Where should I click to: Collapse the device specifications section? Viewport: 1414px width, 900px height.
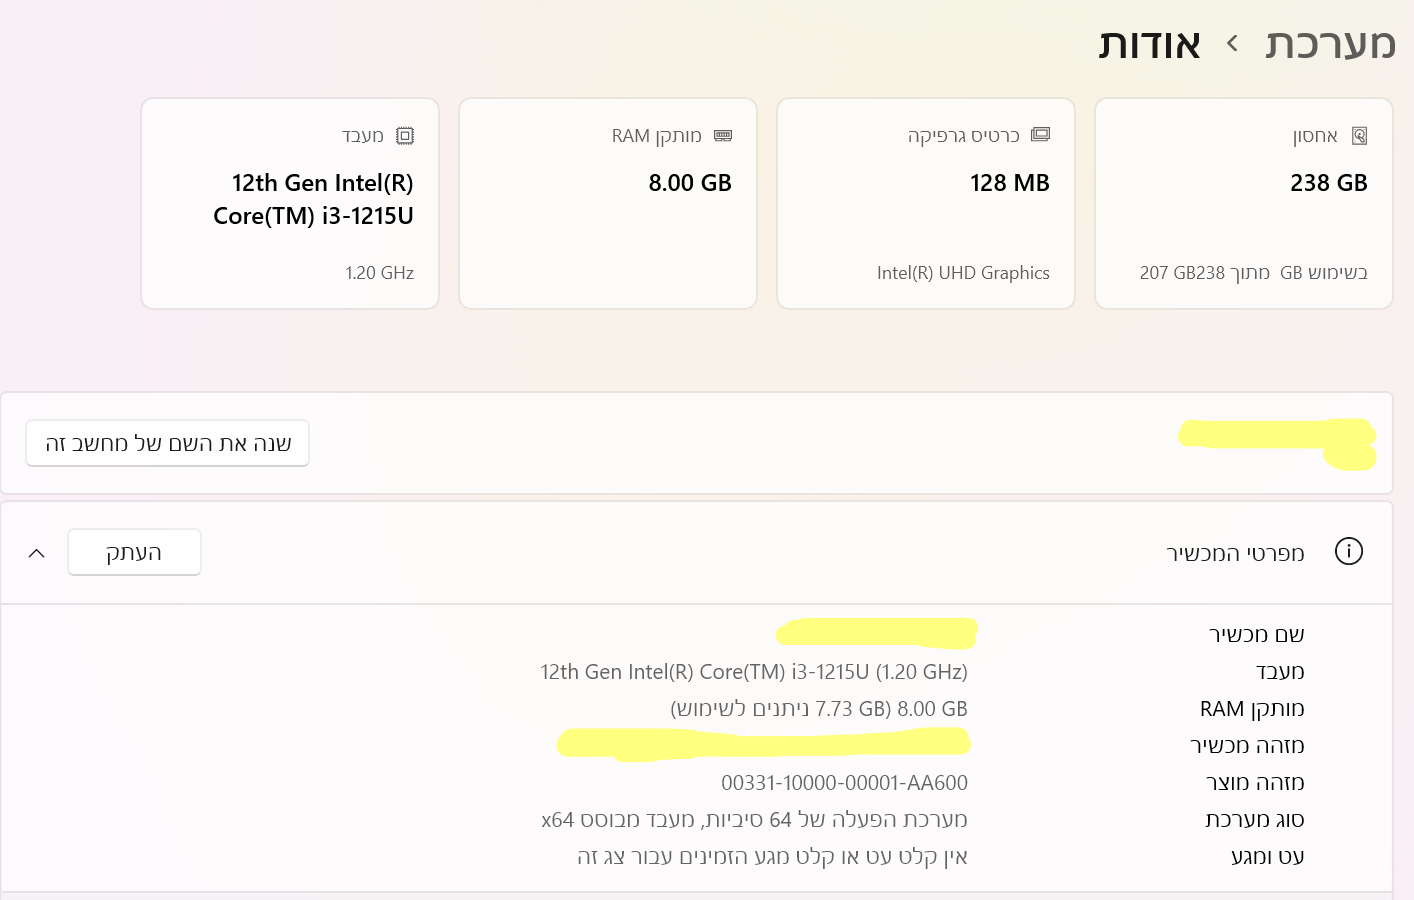tap(37, 553)
